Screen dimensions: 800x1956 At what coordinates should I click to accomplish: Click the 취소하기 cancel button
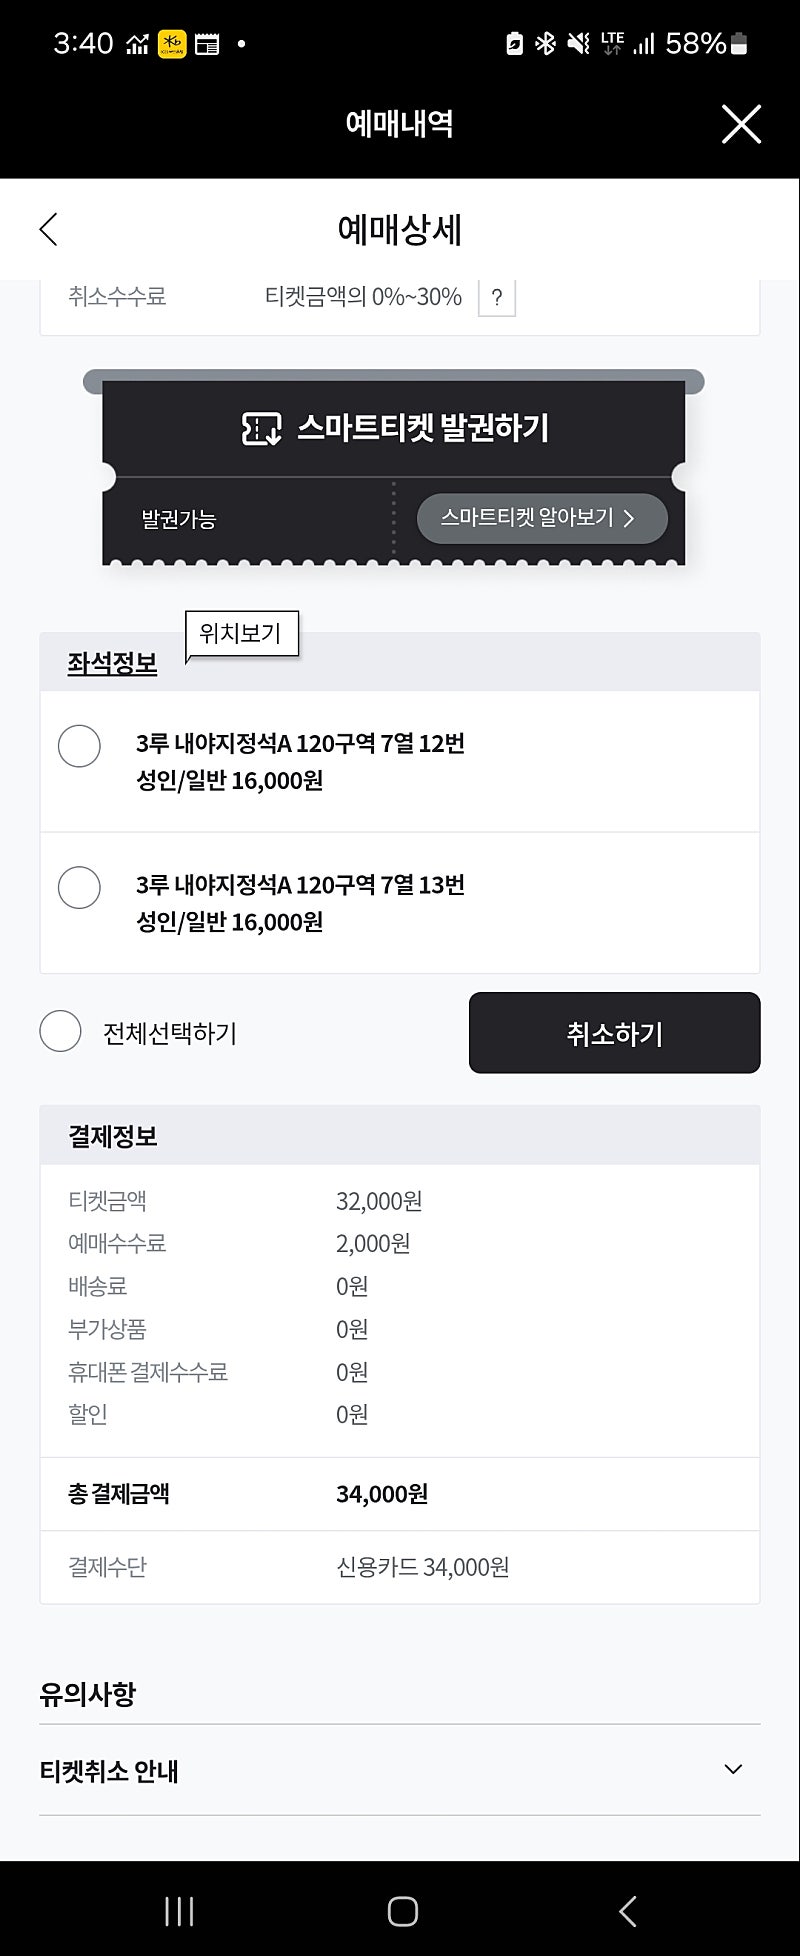[615, 1033]
